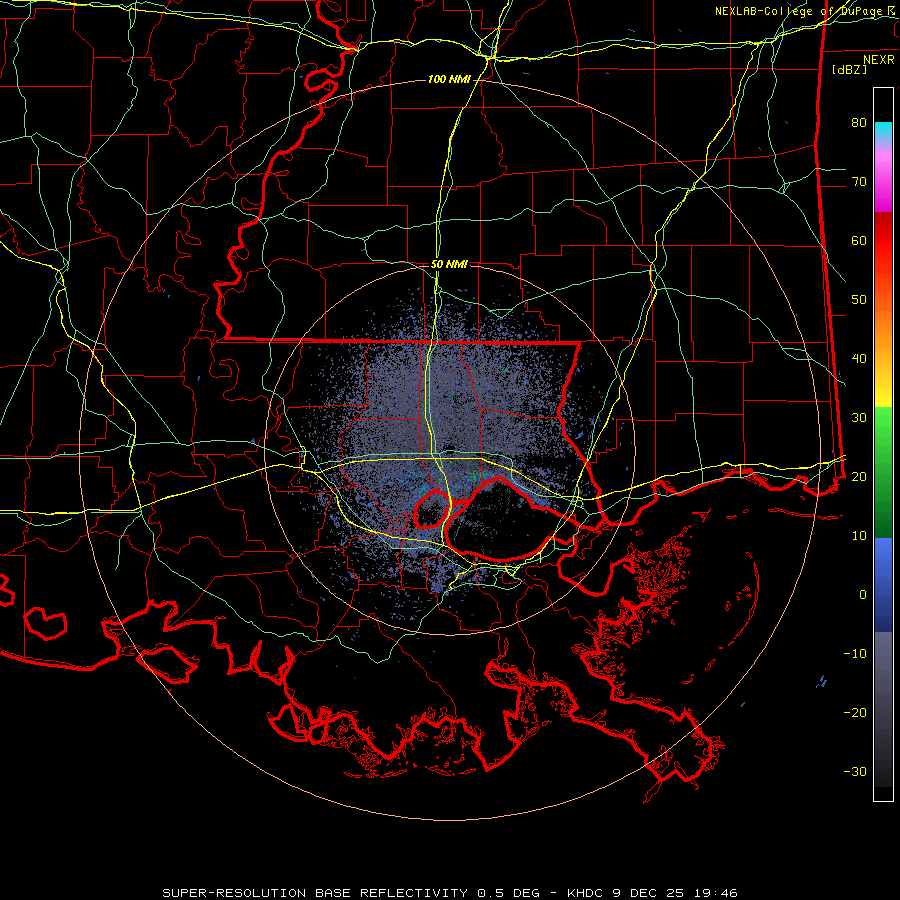Image resolution: width=900 pixels, height=900 pixels.
Task: Click the green band of the reflectivity color bar
Action: pos(883,472)
